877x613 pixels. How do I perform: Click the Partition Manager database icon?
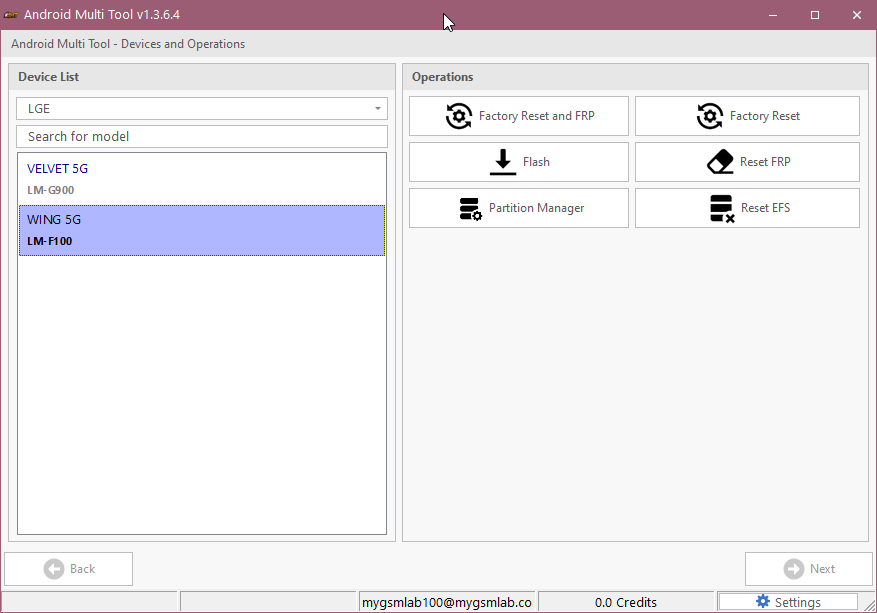click(470, 209)
